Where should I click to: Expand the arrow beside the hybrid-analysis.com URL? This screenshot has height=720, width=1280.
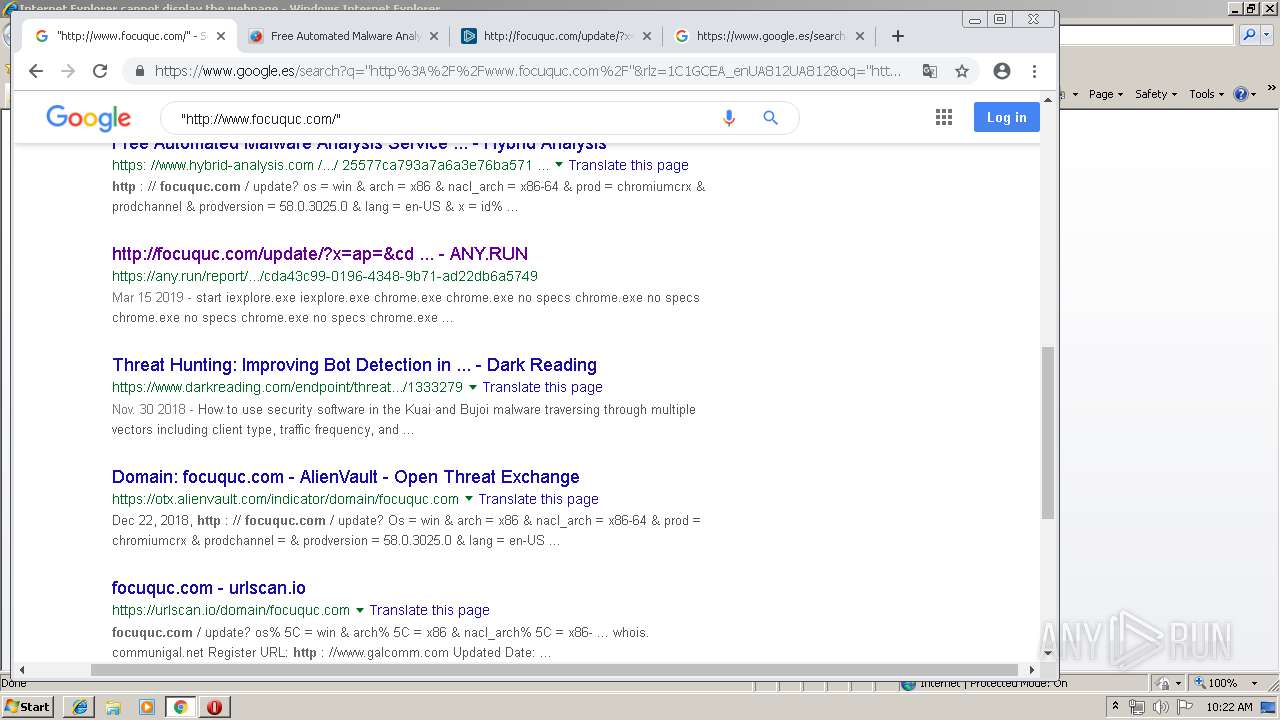point(559,165)
